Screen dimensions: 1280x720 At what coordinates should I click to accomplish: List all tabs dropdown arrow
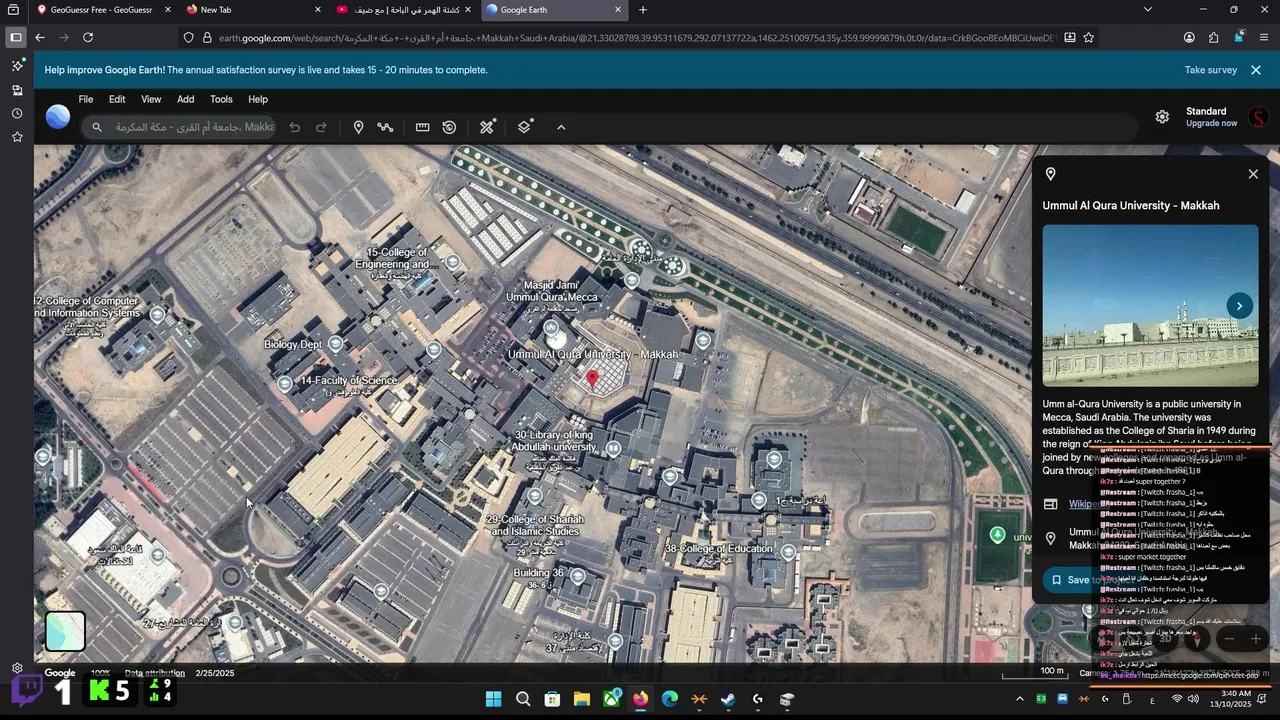click(1147, 10)
